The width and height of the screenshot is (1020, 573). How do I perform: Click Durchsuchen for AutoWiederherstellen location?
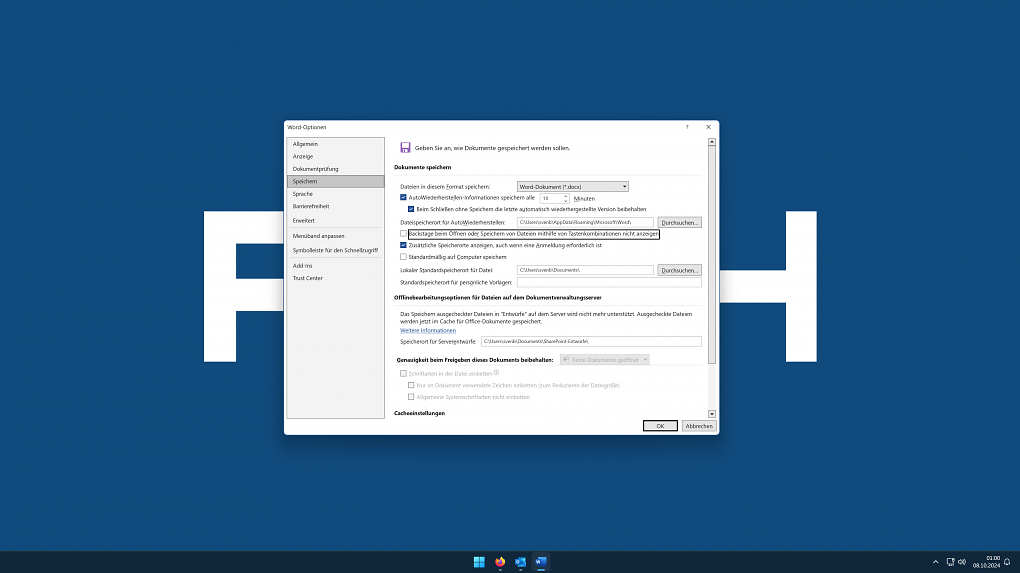(x=679, y=222)
